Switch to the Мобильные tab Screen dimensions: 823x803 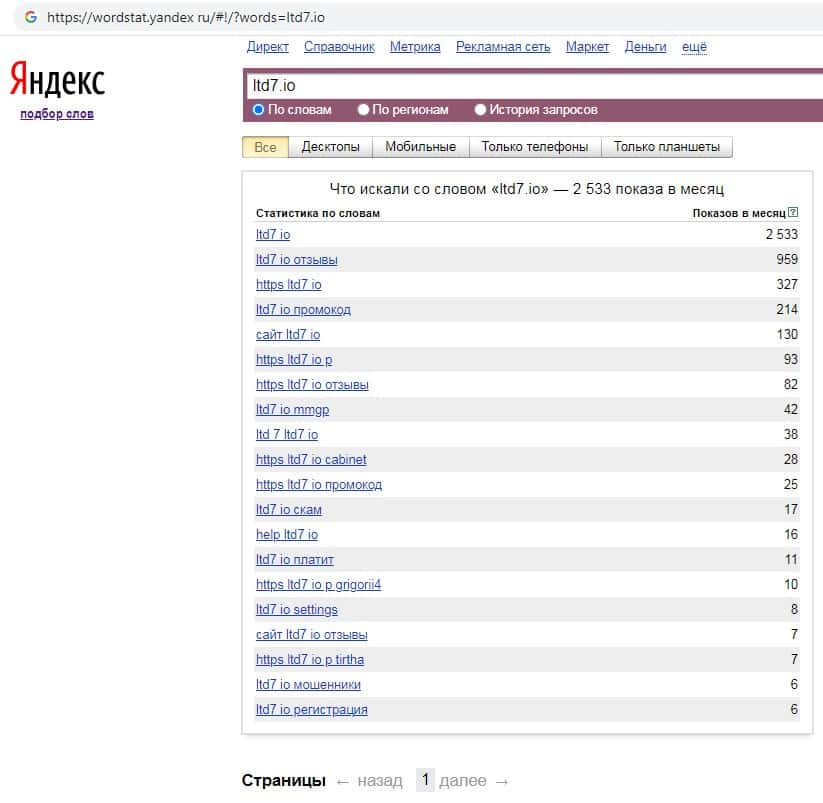420,147
